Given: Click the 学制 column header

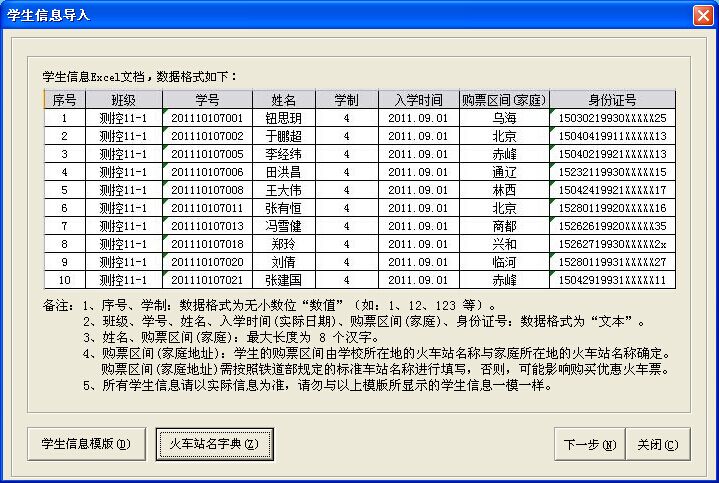Looking at the screenshot, I should (x=346, y=100).
